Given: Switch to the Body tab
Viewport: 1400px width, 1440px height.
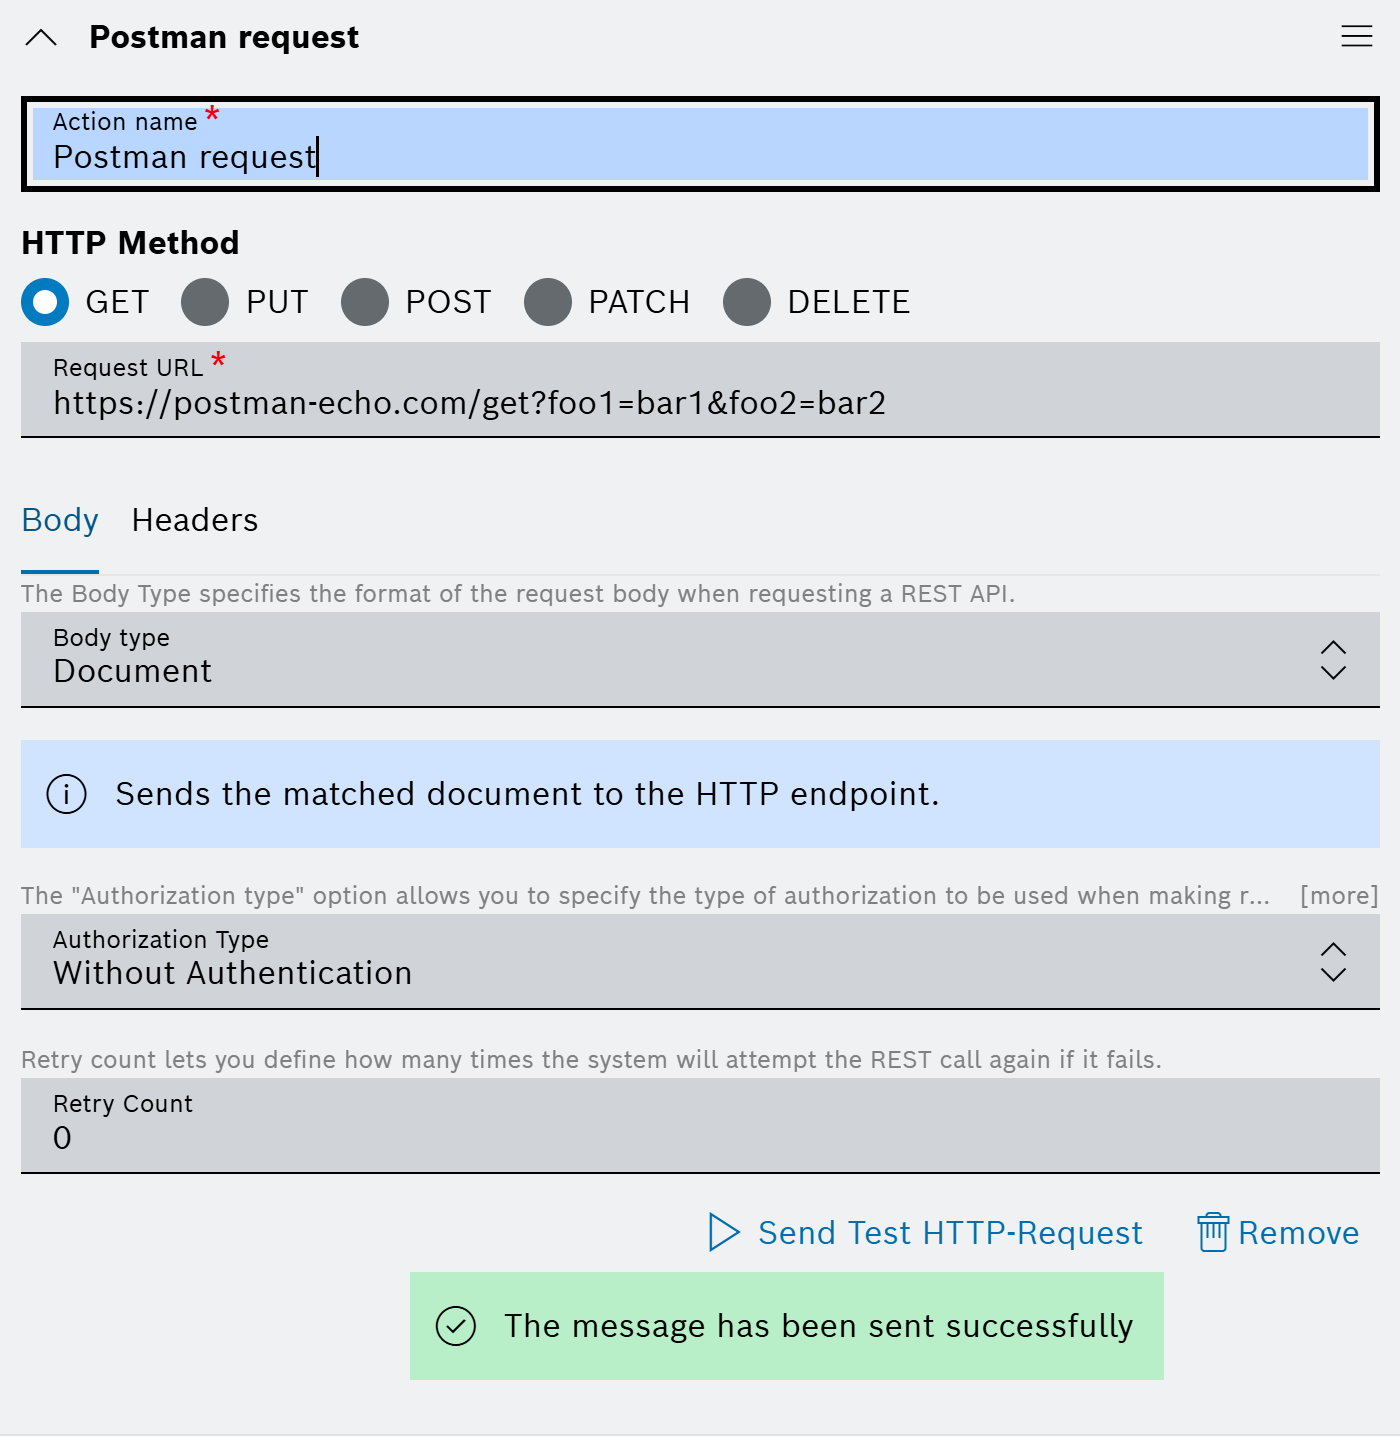Looking at the screenshot, I should 60,521.
